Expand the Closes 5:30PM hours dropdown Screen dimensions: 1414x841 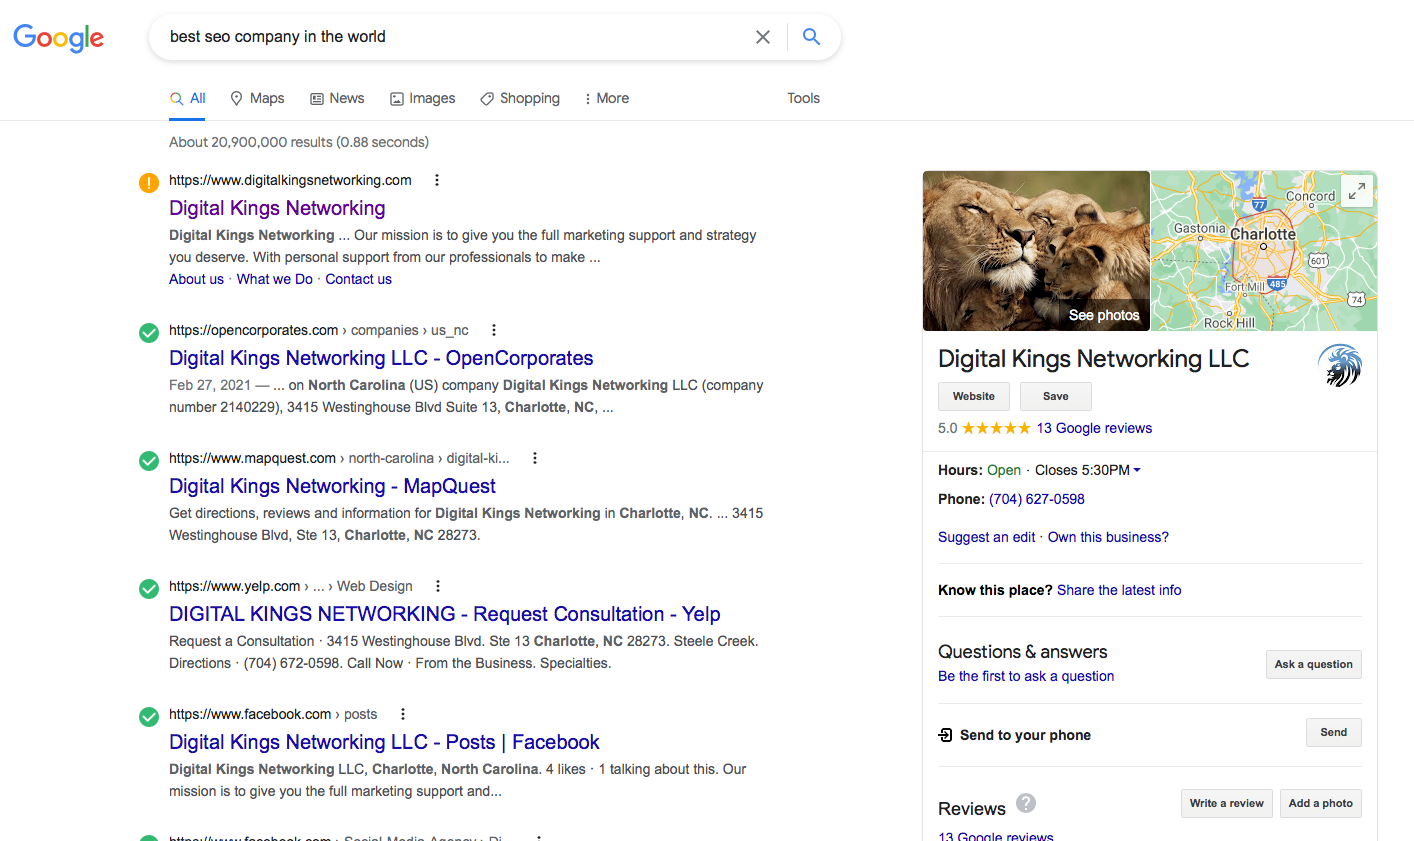coord(1088,470)
